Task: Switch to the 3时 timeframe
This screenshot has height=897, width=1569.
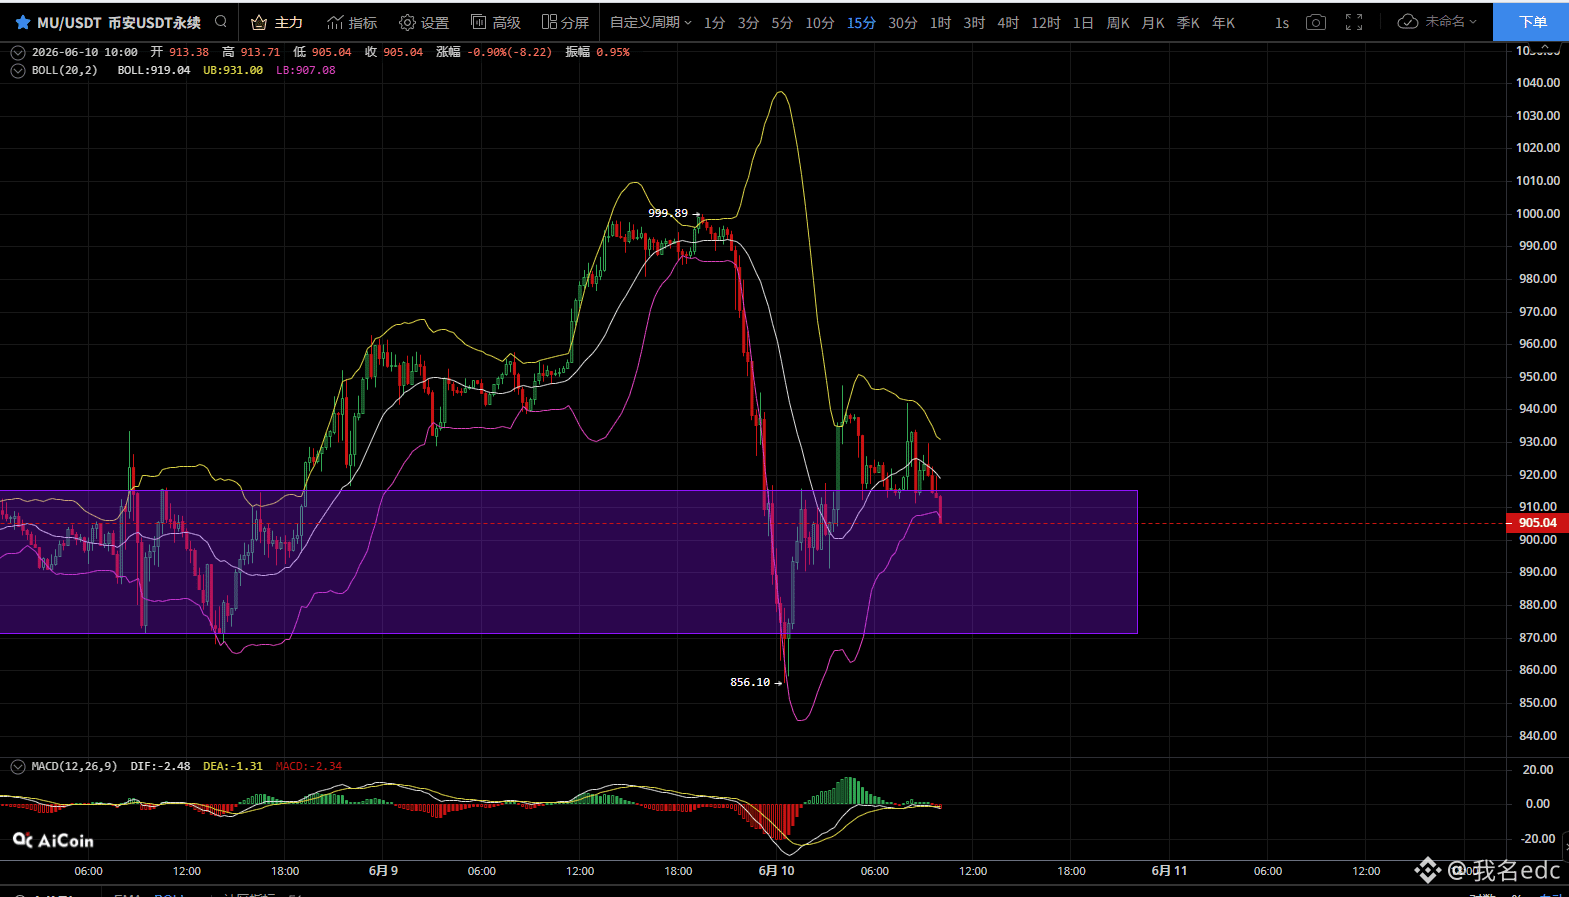Action: click(974, 22)
